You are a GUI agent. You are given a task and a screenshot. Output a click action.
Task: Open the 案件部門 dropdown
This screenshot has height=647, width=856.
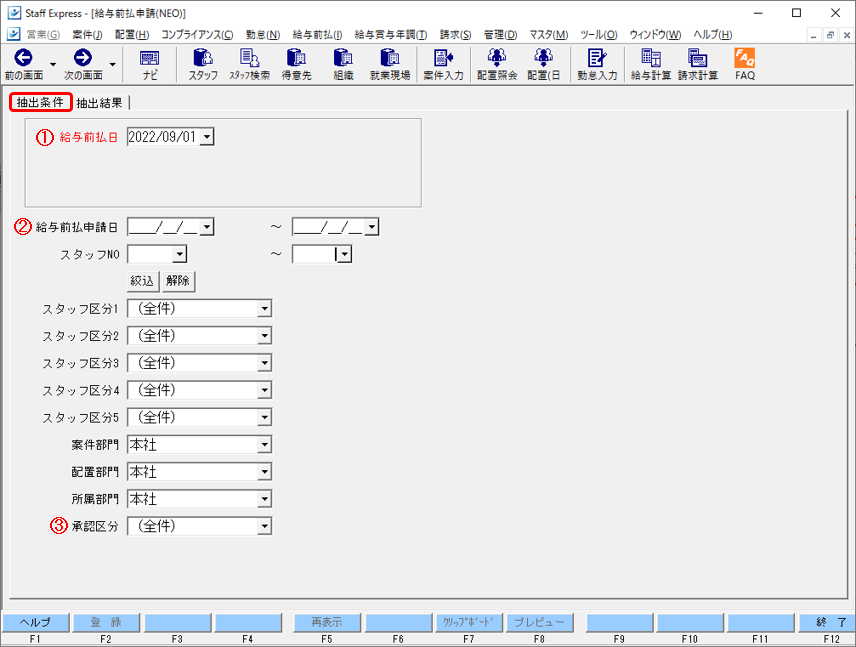[x=265, y=445]
